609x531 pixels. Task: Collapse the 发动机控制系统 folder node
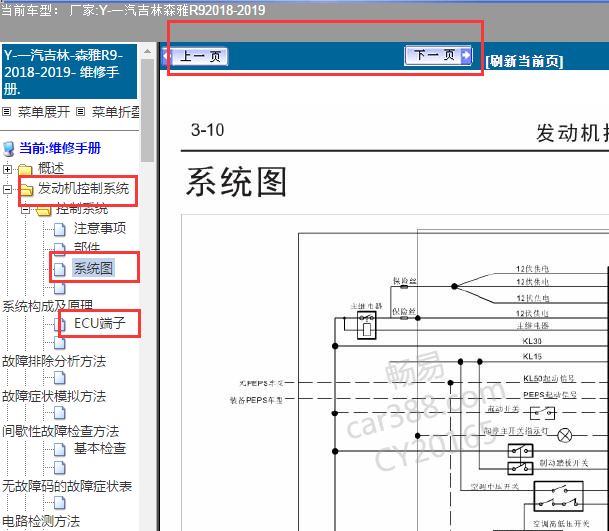pyautogui.click(x=7, y=190)
